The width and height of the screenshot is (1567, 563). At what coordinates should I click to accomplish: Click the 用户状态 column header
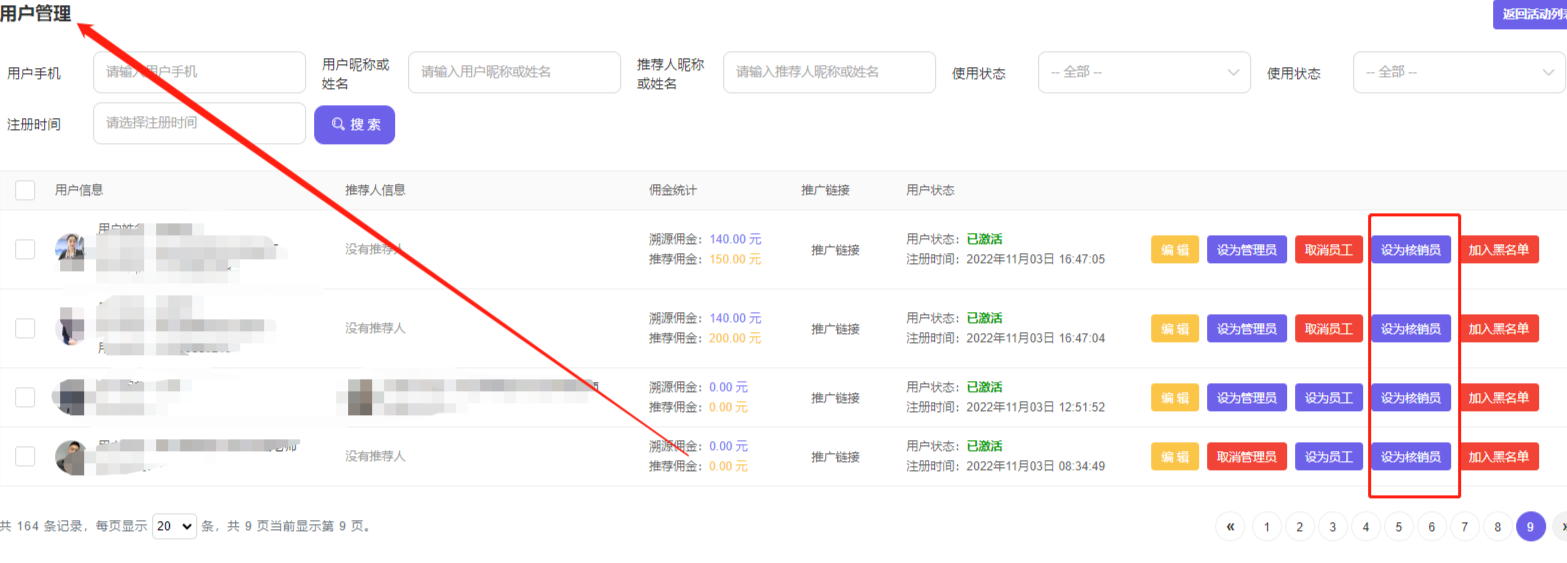pos(931,190)
